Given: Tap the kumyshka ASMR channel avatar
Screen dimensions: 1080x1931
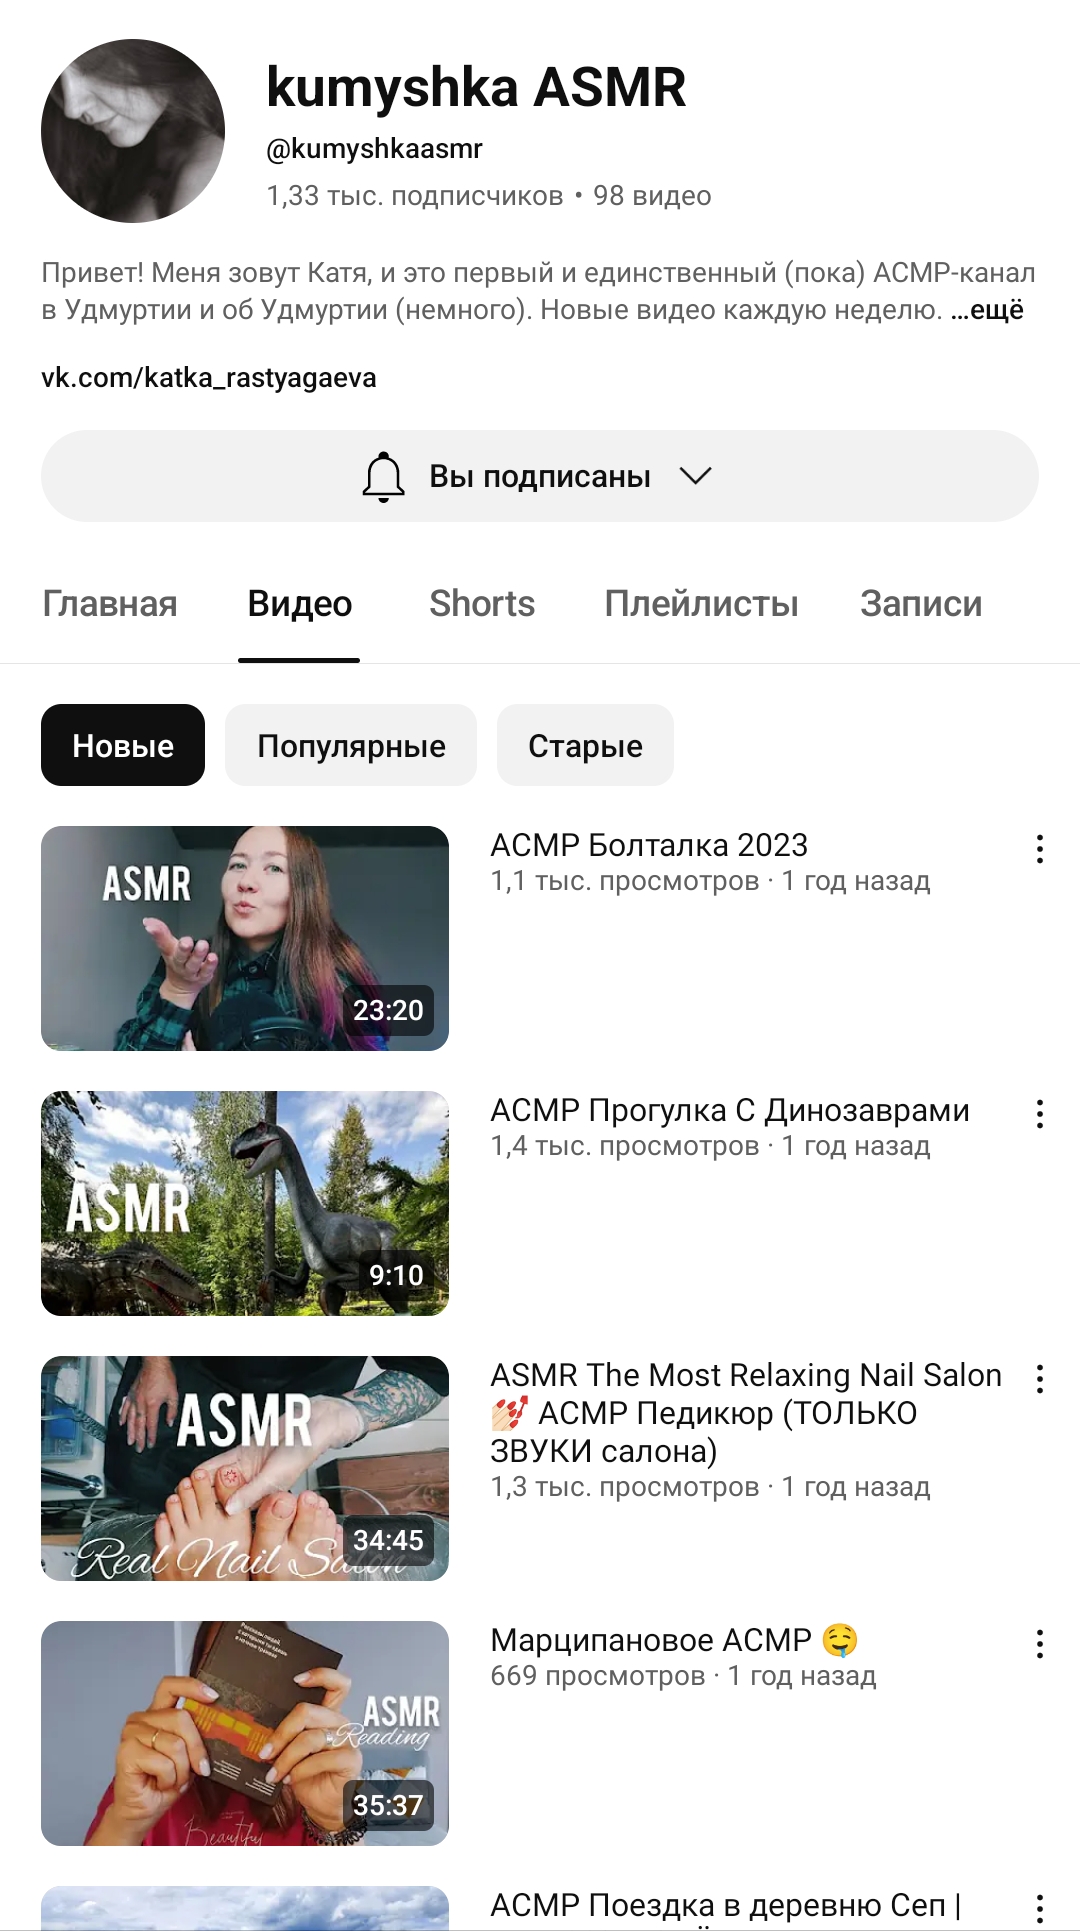Looking at the screenshot, I should tap(133, 131).
